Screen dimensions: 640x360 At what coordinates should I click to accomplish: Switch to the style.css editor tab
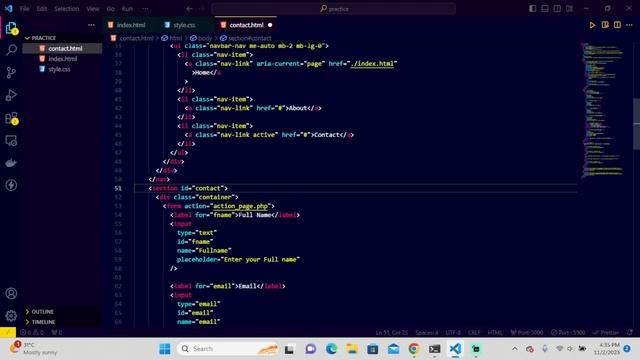click(184, 25)
